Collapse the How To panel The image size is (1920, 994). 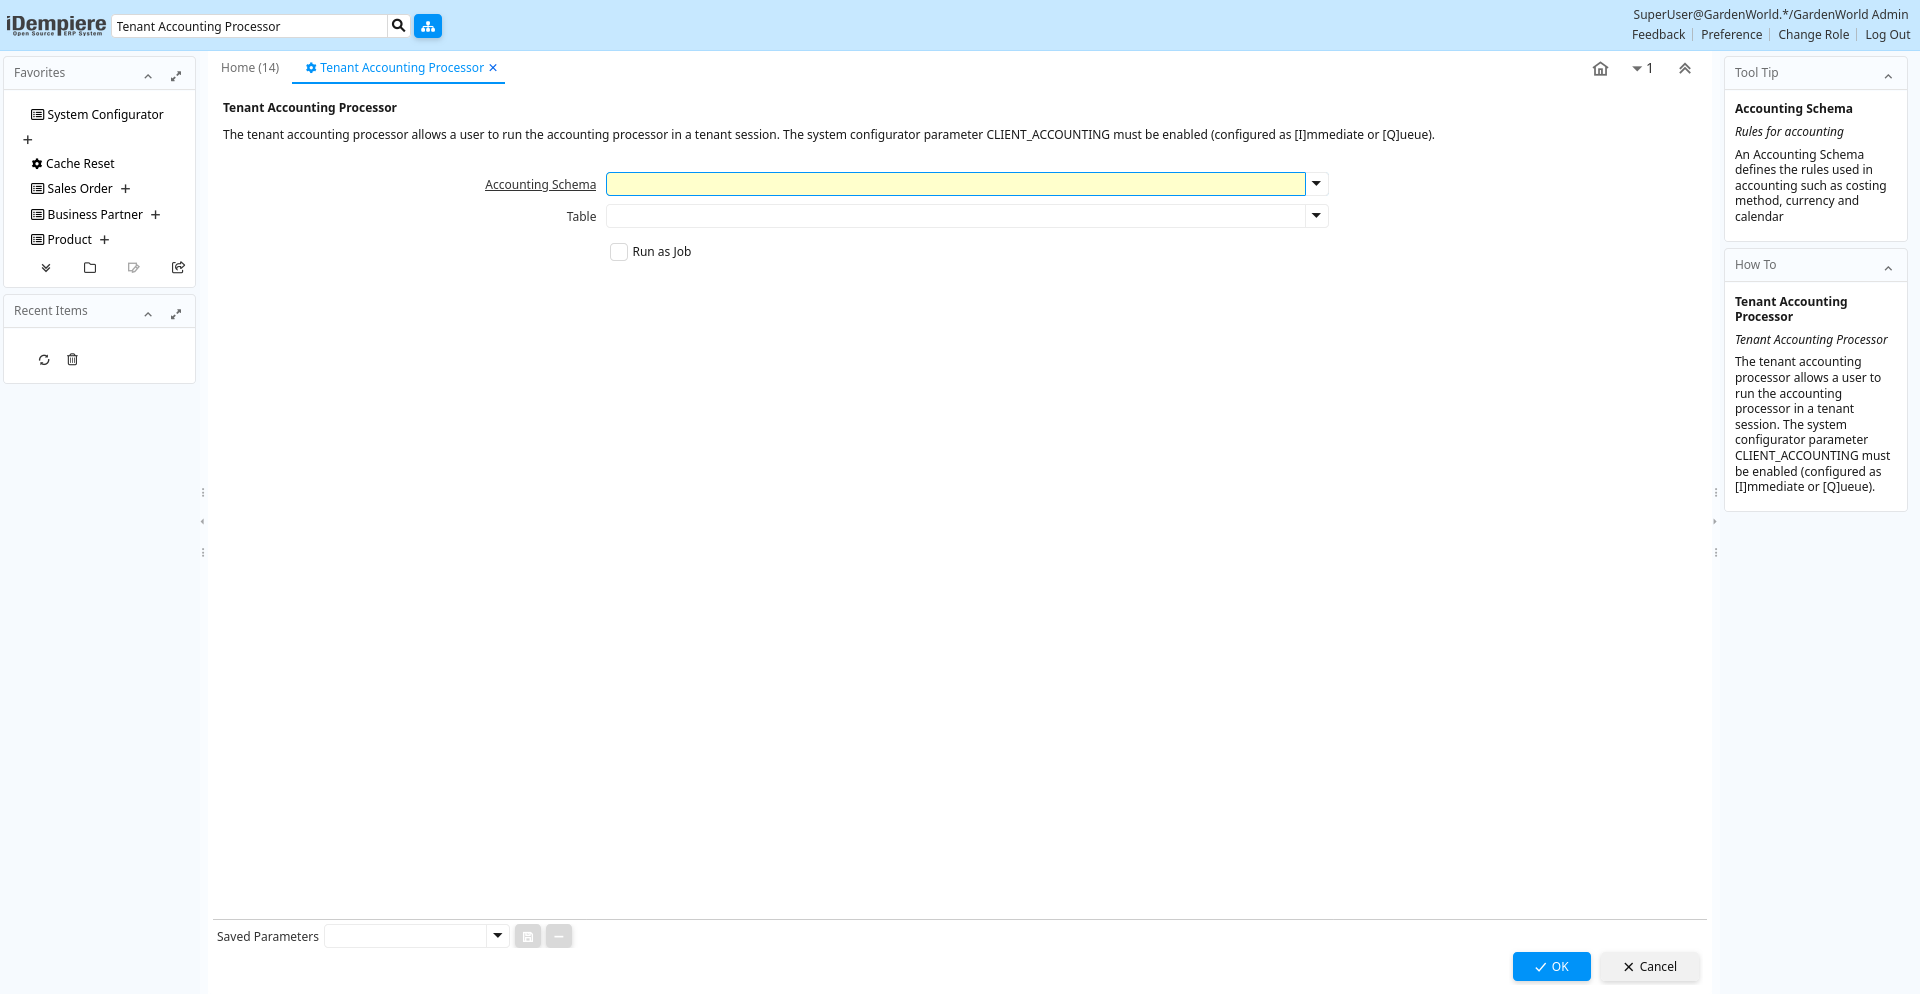pos(1888,268)
